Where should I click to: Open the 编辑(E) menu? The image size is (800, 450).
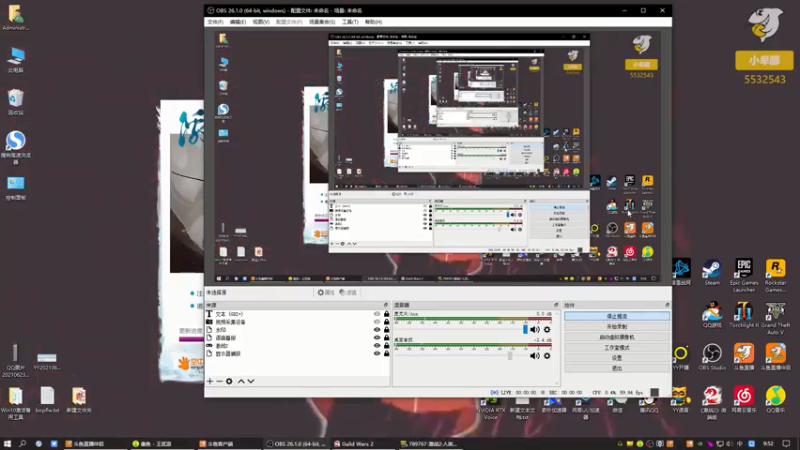tap(238, 22)
